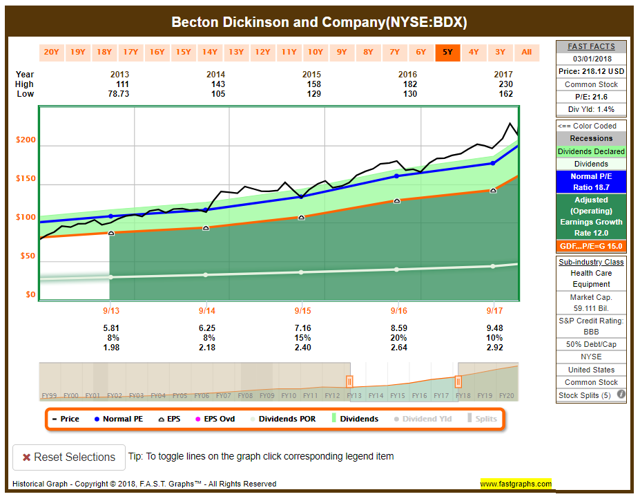Click the 2017 EPS value 9.48
640x501 pixels.
pyautogui.click(x=495, y=328)
